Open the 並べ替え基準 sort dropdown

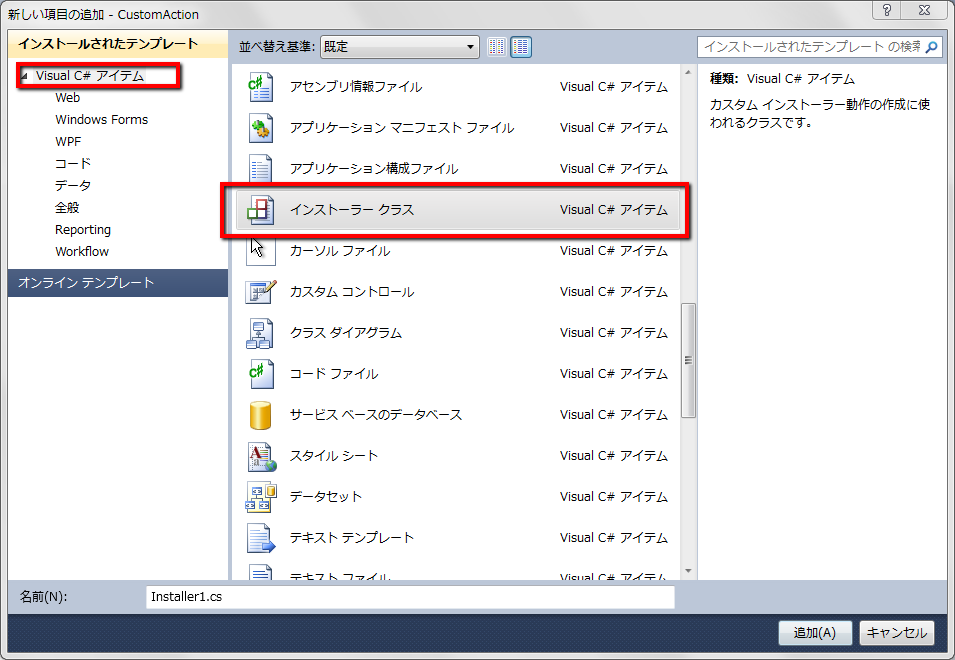[400, 47]
